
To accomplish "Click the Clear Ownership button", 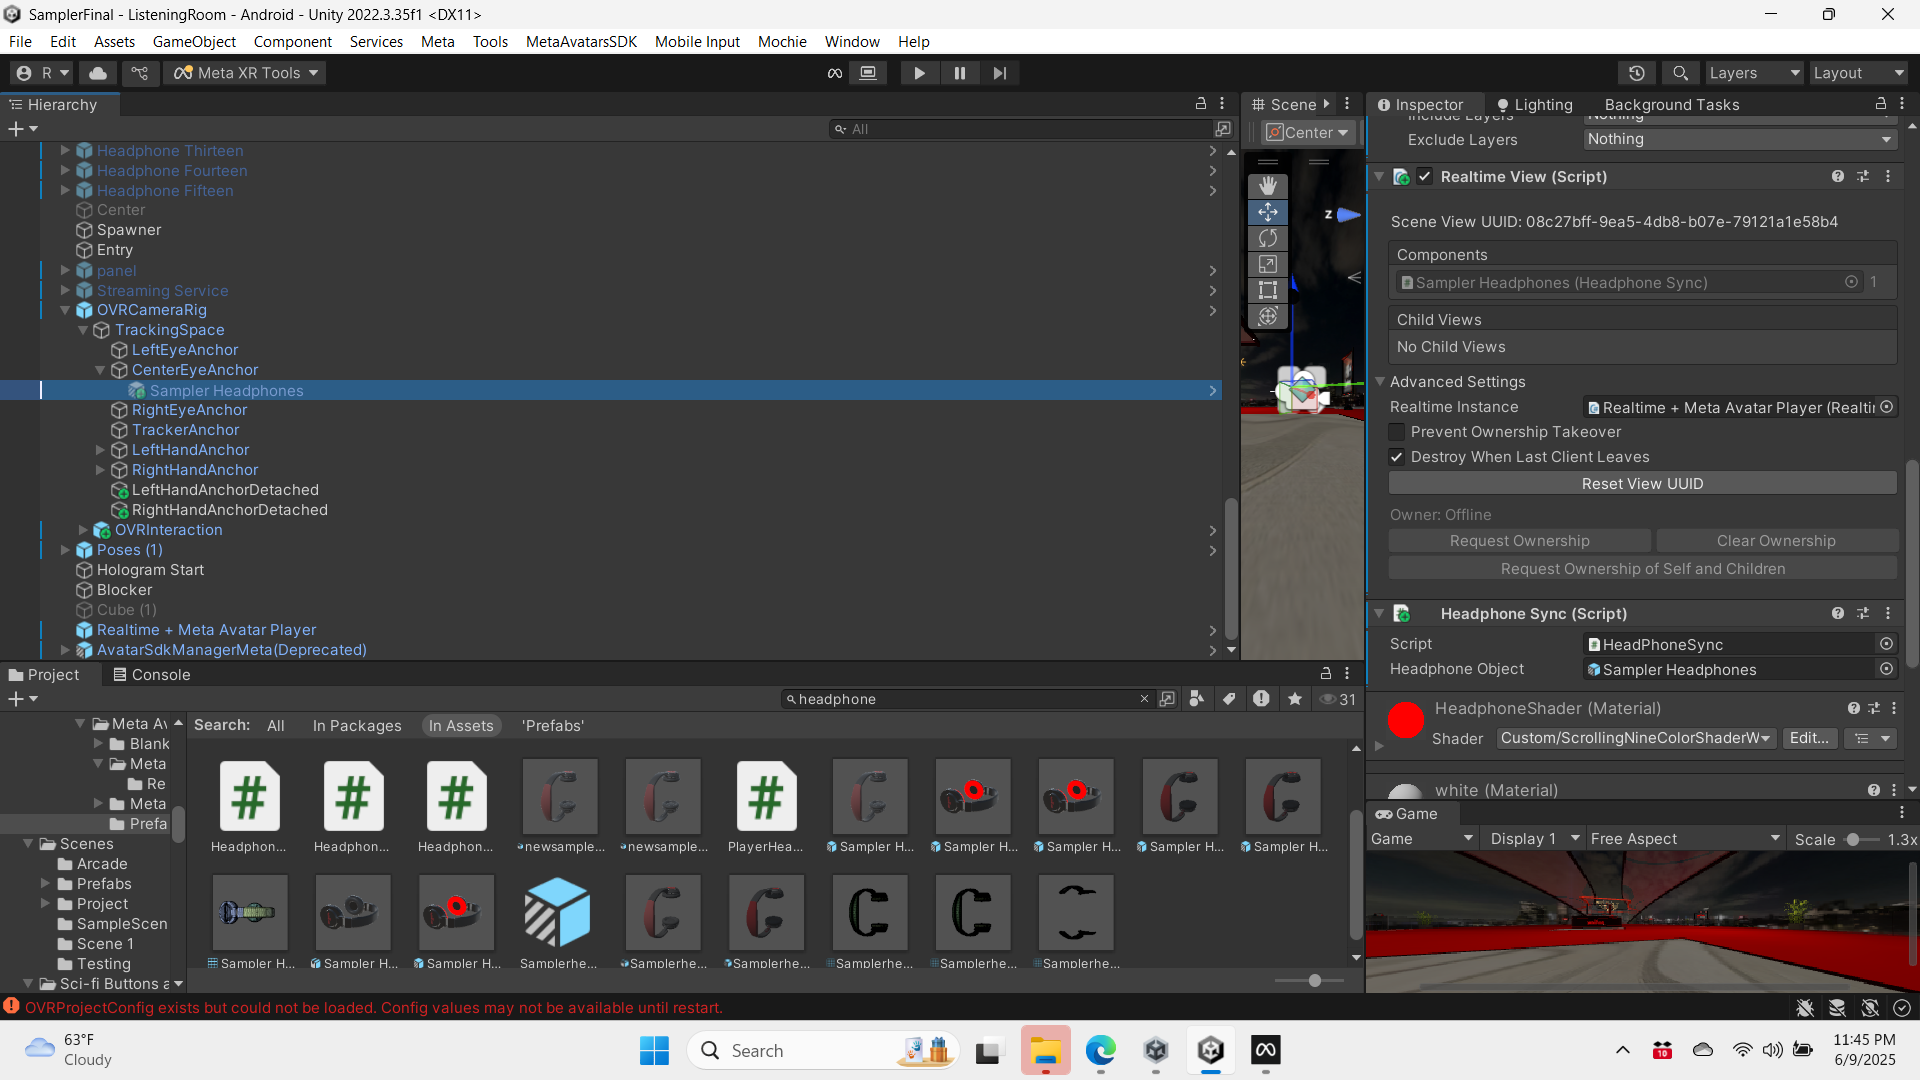I will pyautogui.click(x=1776, y=541).
